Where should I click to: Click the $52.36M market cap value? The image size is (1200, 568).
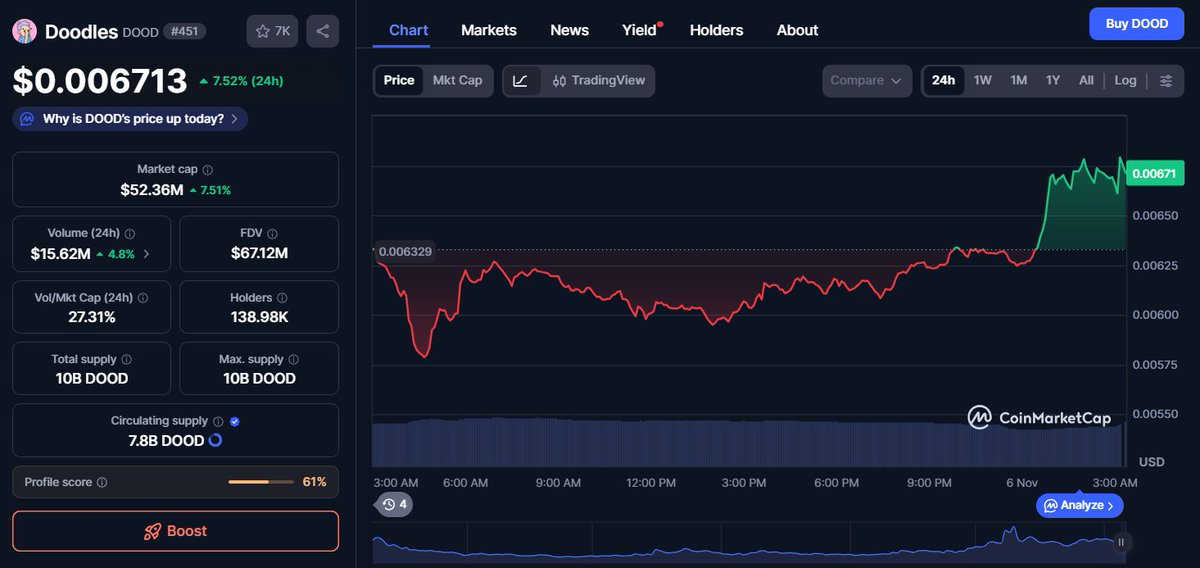[152, 190]
